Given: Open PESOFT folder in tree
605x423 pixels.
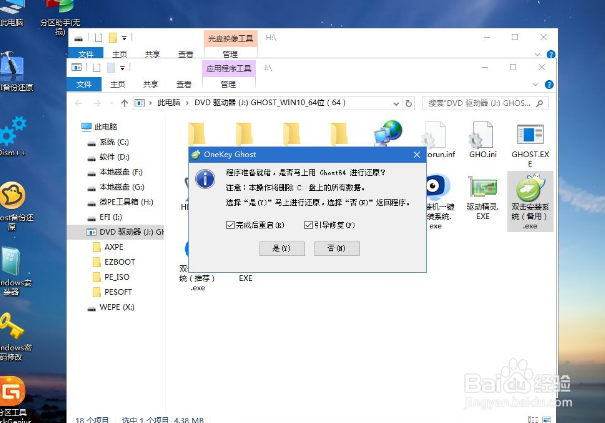Looking at the screenshot, I should [113, 292].
